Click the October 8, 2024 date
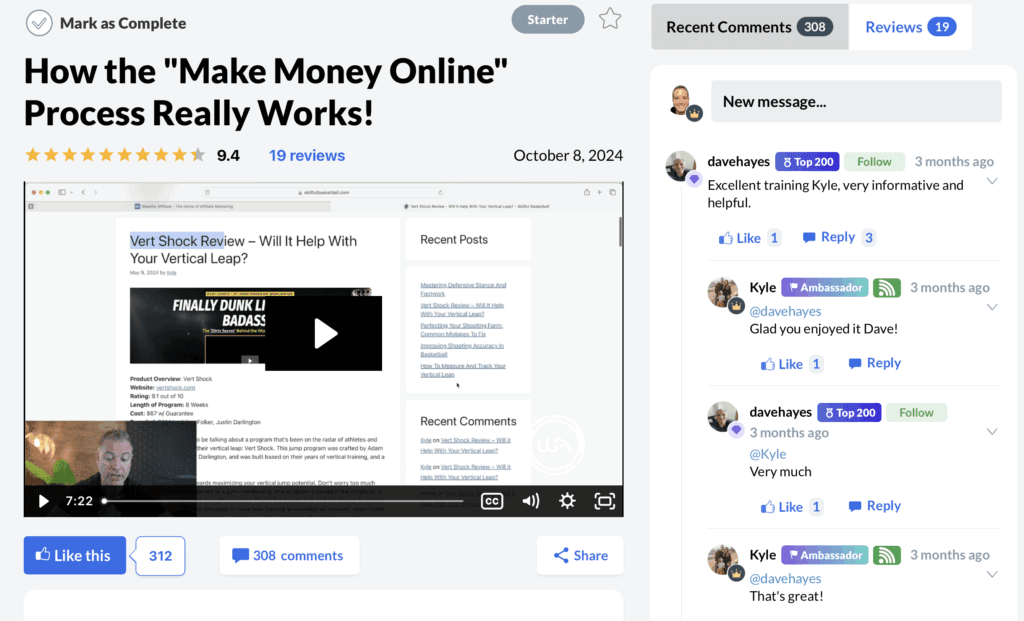The height and width of the screenshot is (621, 1024). [568, 155]
